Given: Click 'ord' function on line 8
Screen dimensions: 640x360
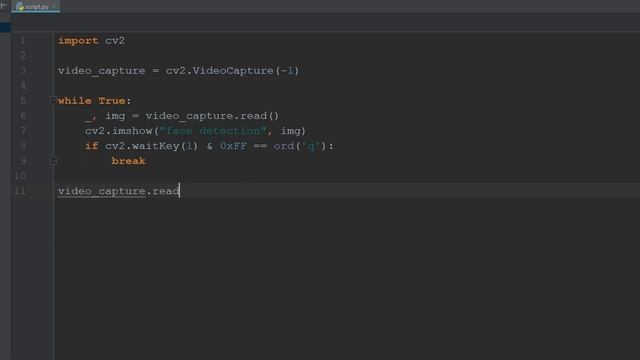Looking at the screenshot, I should pyautogui.click(x=284, y=146).
